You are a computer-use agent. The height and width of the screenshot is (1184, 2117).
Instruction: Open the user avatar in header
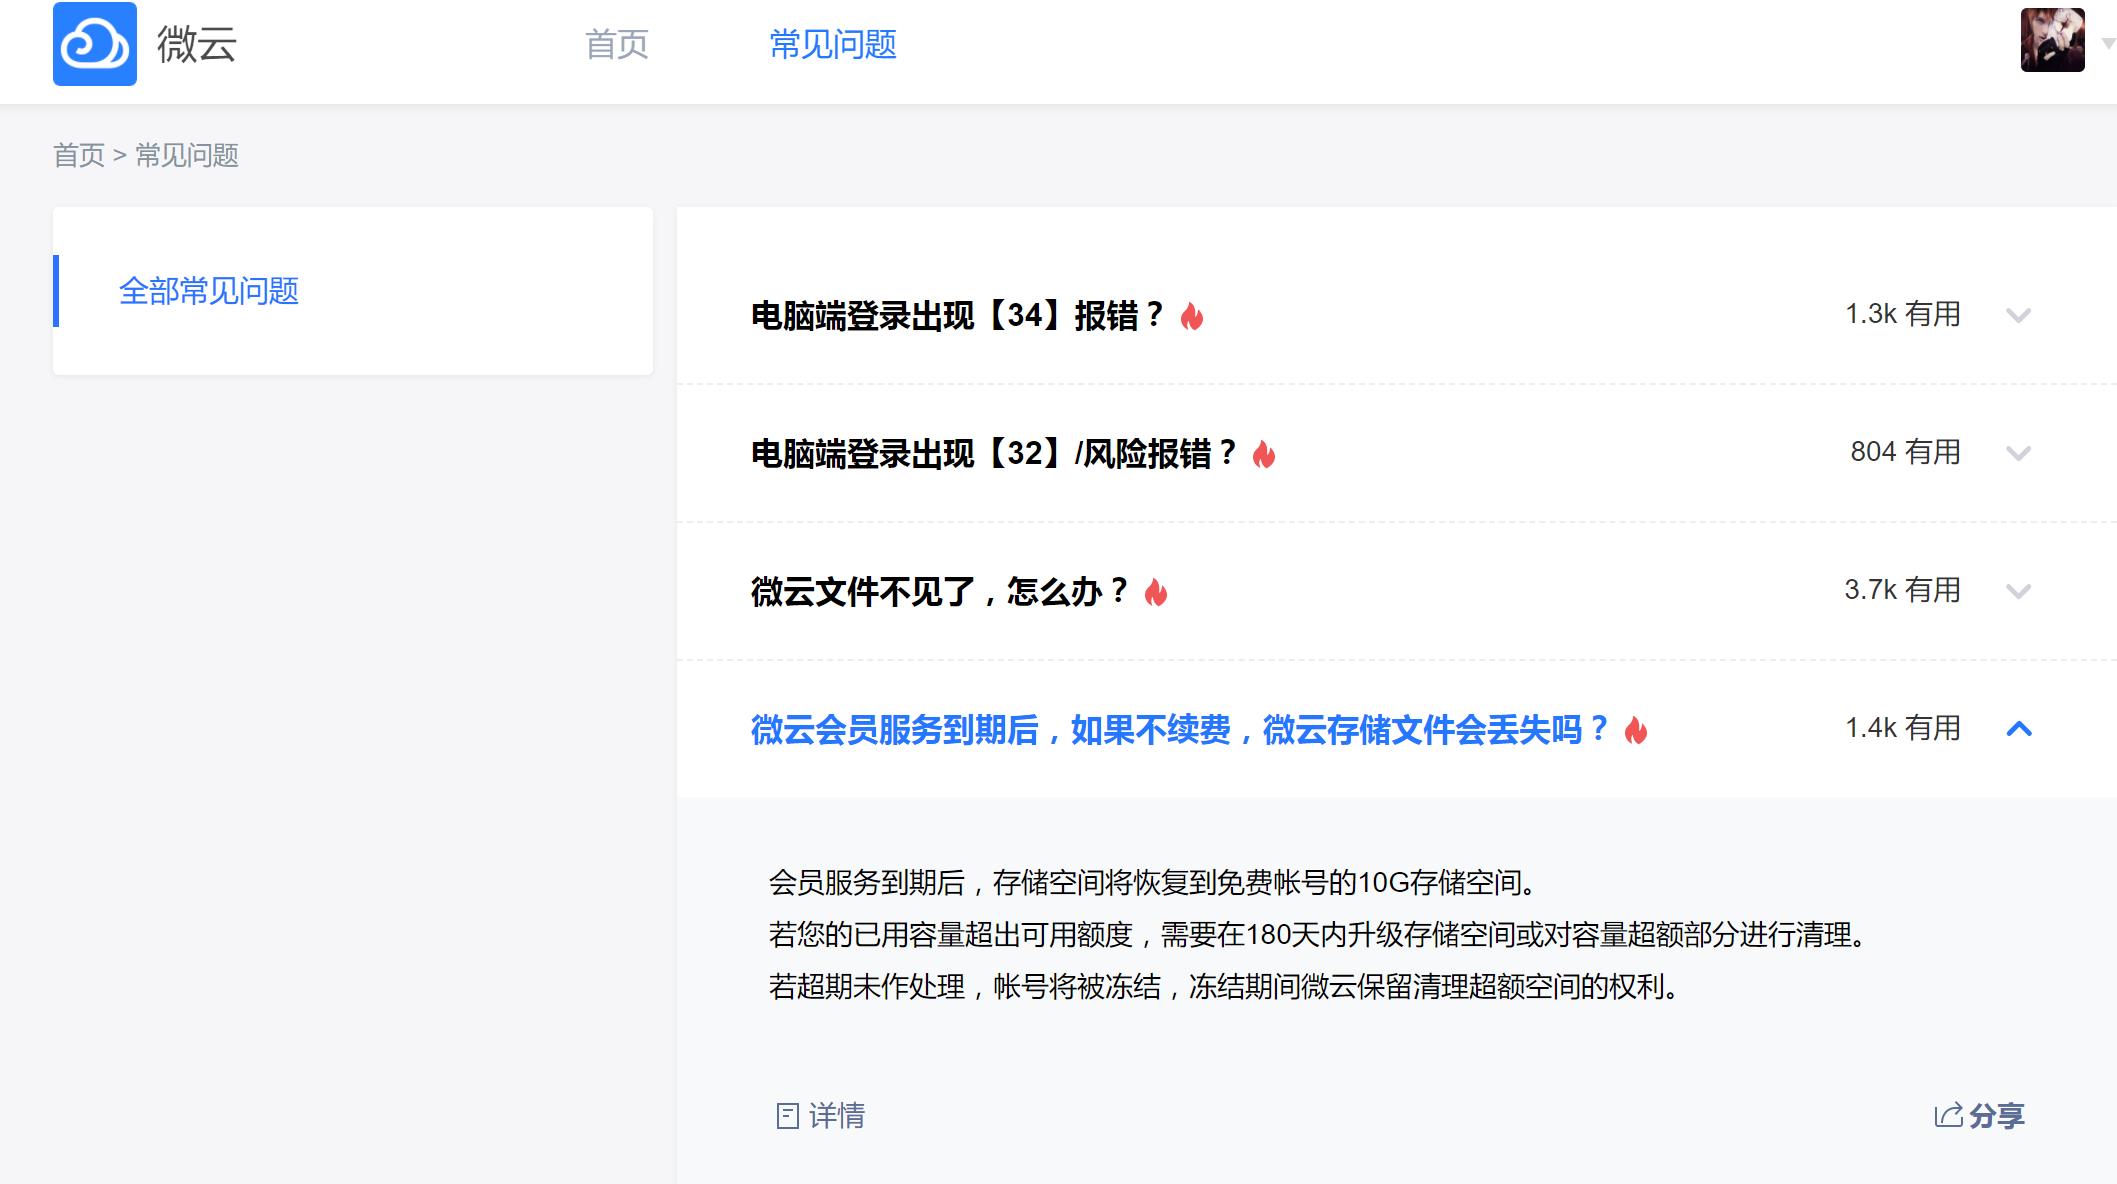pyautogui.click(x=2052, y=40)
